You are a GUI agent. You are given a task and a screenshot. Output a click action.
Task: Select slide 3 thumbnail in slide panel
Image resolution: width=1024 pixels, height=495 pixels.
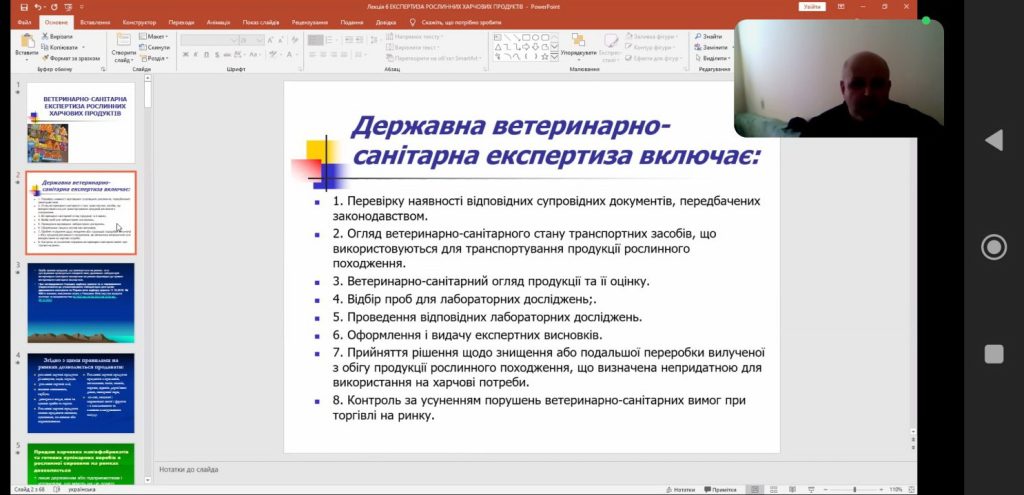(x=80, y=303)
